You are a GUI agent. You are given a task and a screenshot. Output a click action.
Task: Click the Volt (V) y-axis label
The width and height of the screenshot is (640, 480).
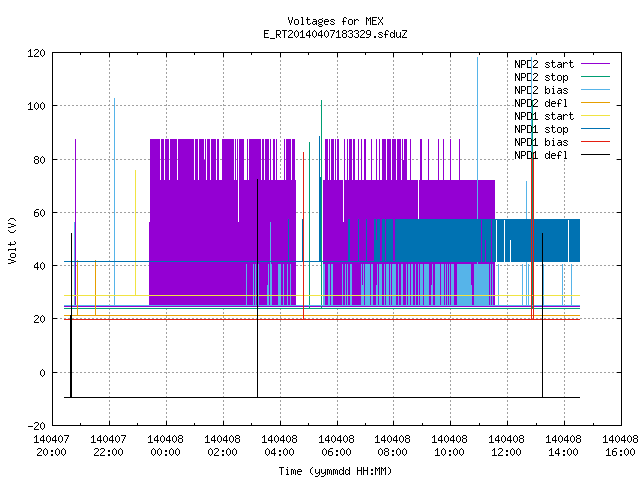tap(13, 240)
